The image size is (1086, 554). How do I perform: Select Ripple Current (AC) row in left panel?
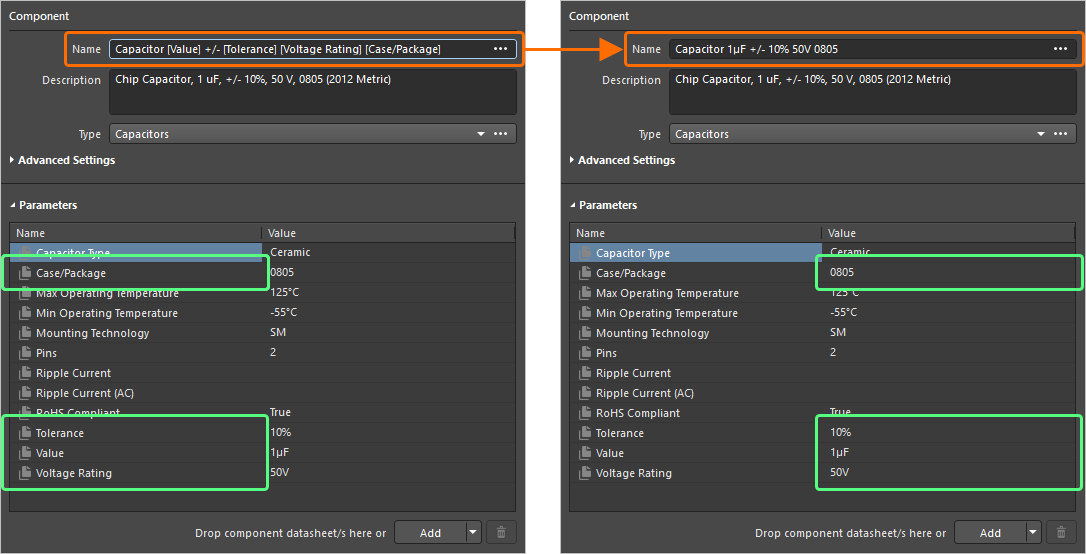262,393
